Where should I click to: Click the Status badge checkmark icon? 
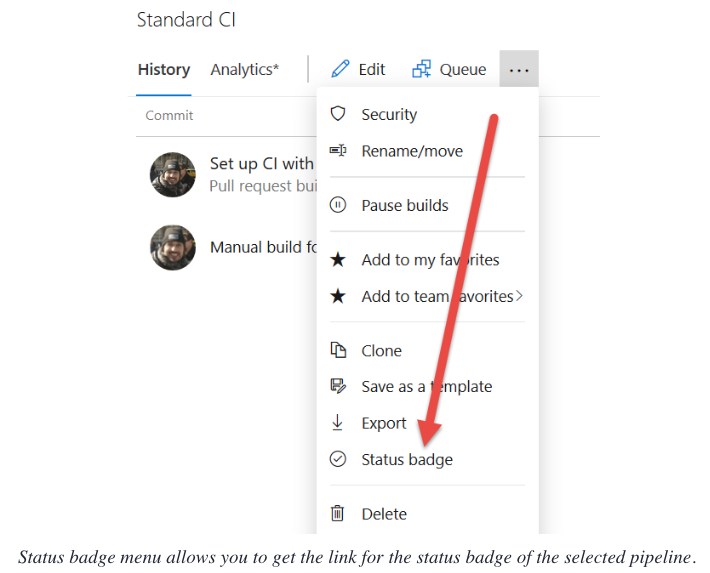[x=338, y=459]
